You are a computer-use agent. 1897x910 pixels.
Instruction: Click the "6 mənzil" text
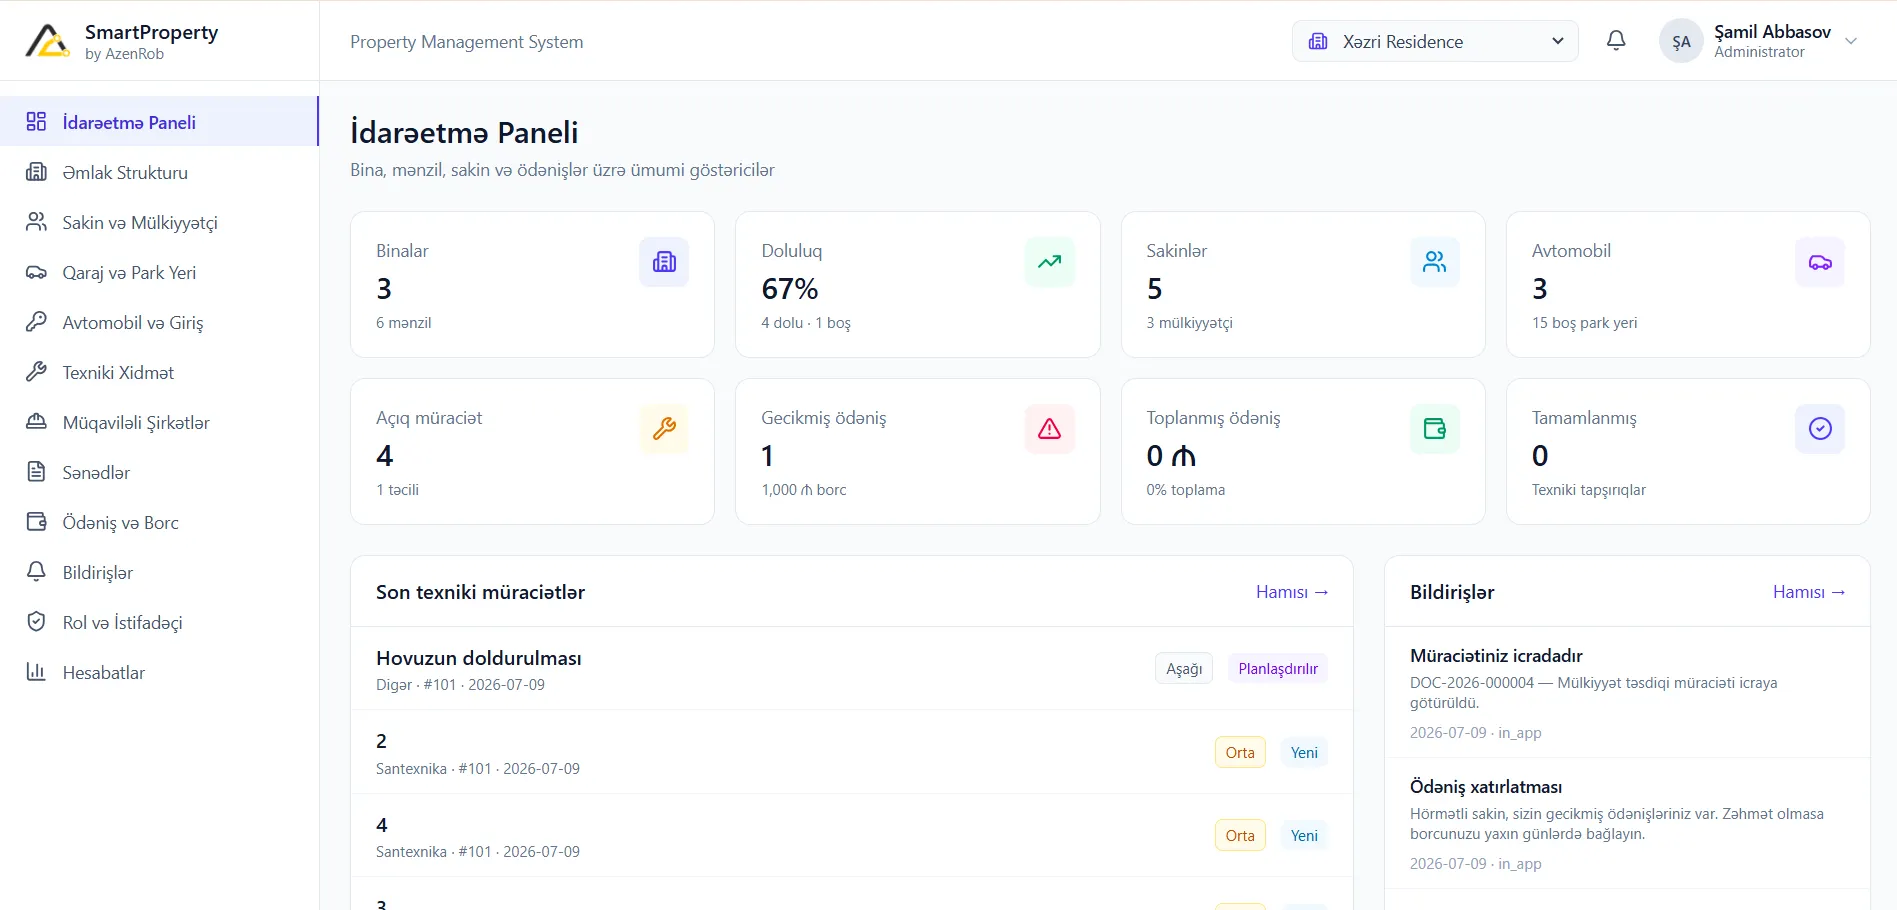point(403,323)
